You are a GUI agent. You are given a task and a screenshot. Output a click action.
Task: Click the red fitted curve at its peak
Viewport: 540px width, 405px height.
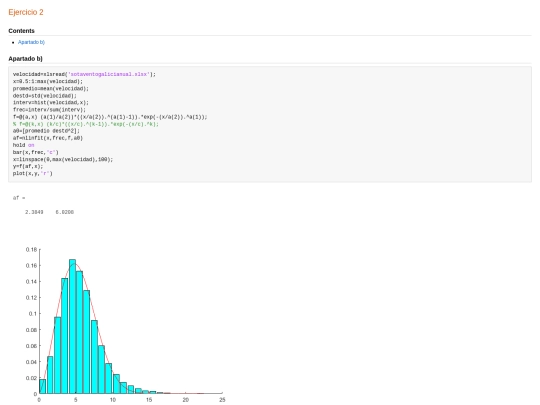[76, 264]
